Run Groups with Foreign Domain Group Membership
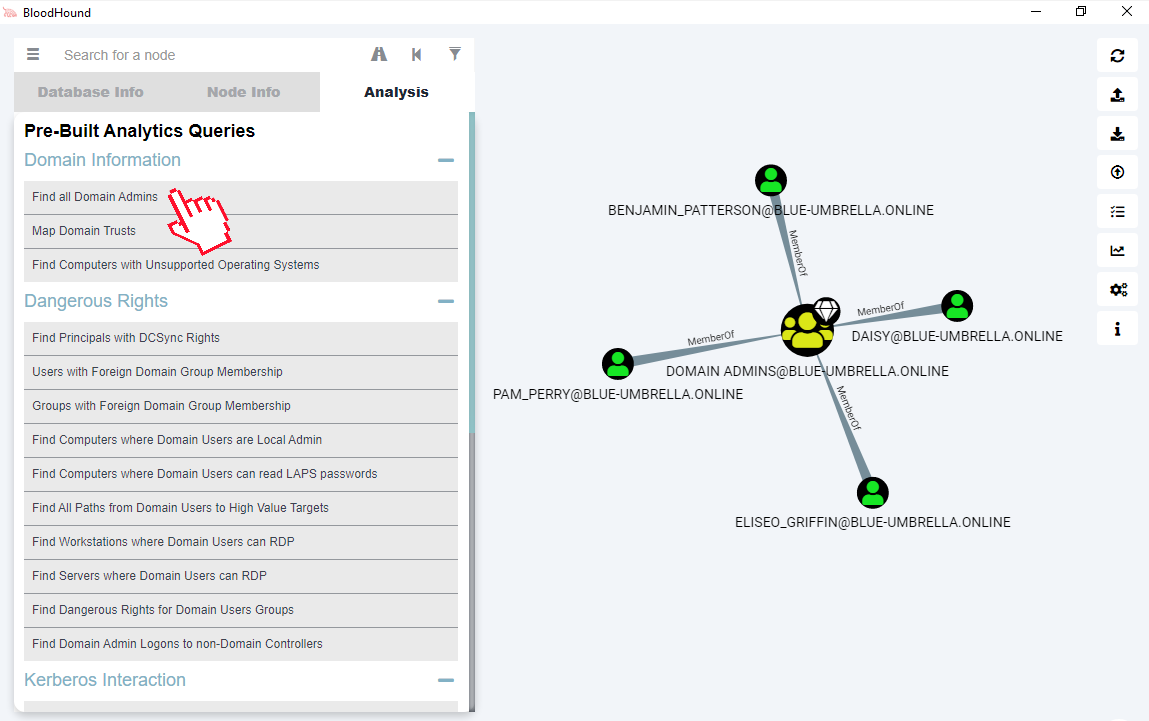1149x721 pixels. point(241,406)
